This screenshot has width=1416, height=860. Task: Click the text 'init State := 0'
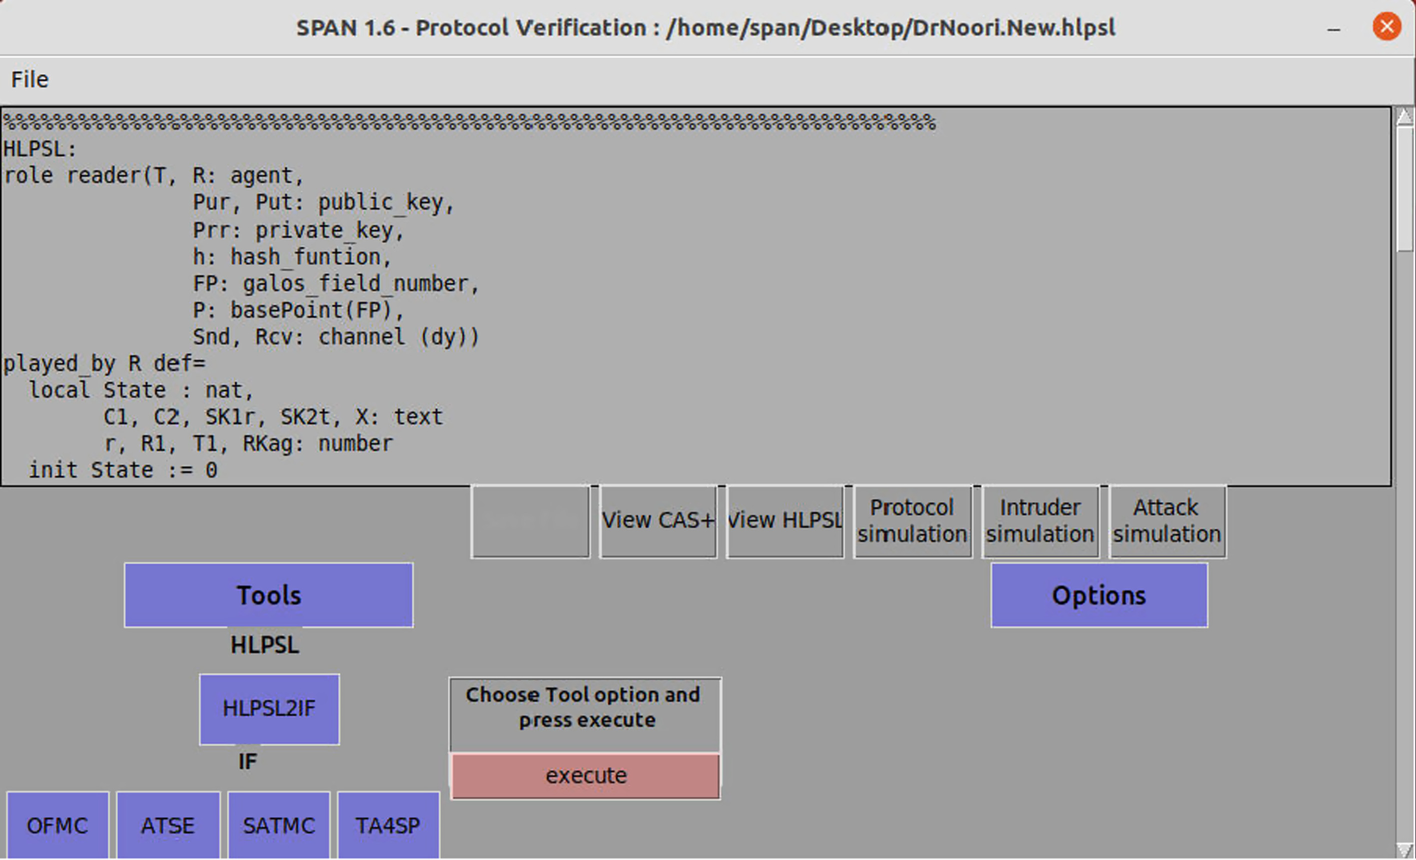[x=123, y=470]
